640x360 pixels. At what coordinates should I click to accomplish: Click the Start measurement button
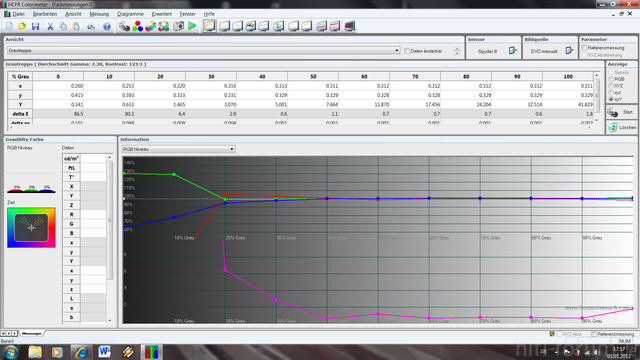coord(621,112)
